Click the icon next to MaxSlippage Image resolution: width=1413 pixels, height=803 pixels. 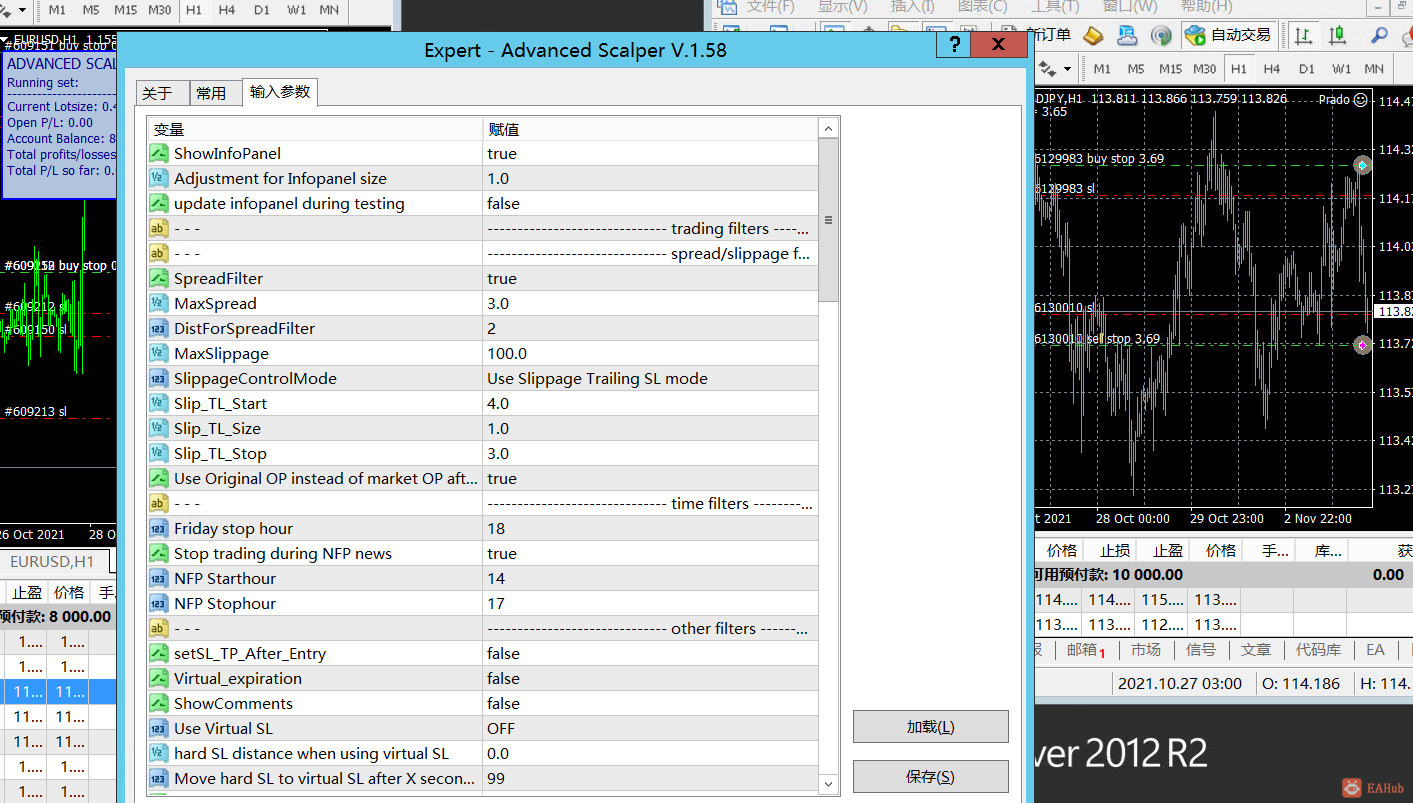[158, 353]
